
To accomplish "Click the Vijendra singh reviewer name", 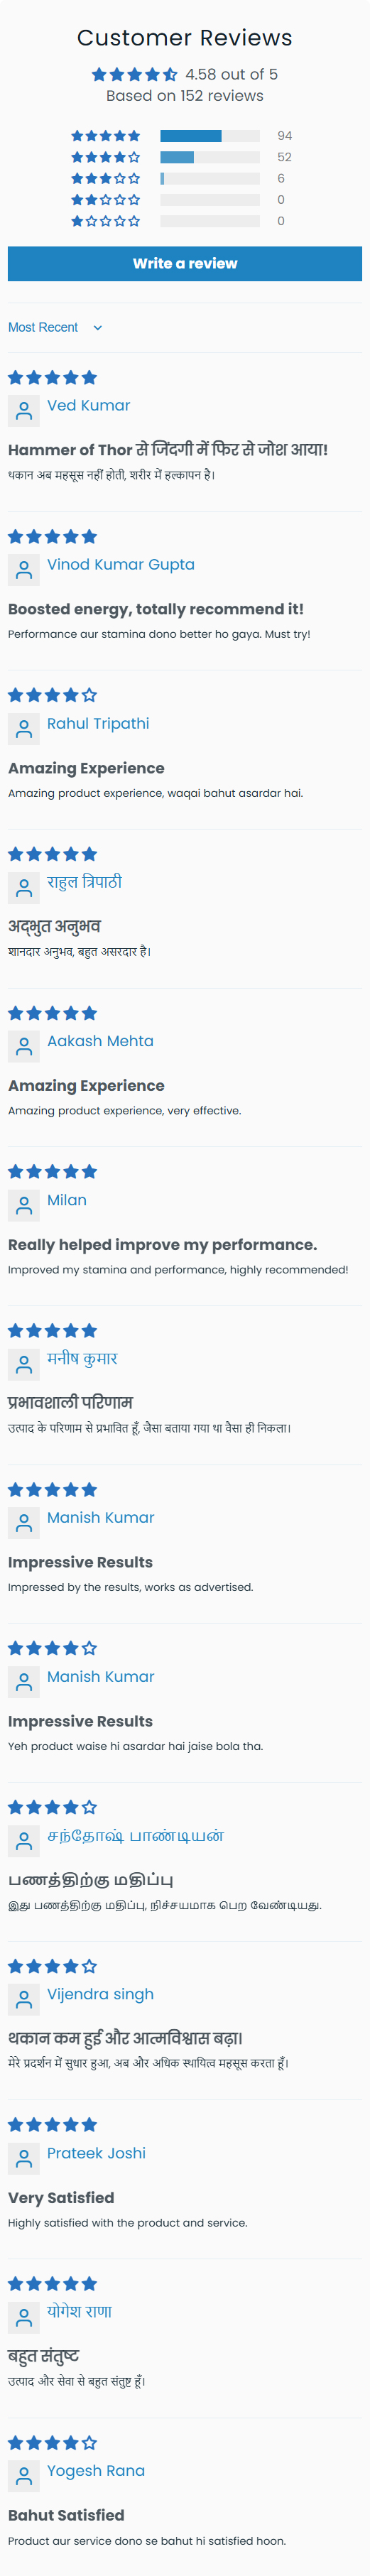I will tap(100, 1994).
